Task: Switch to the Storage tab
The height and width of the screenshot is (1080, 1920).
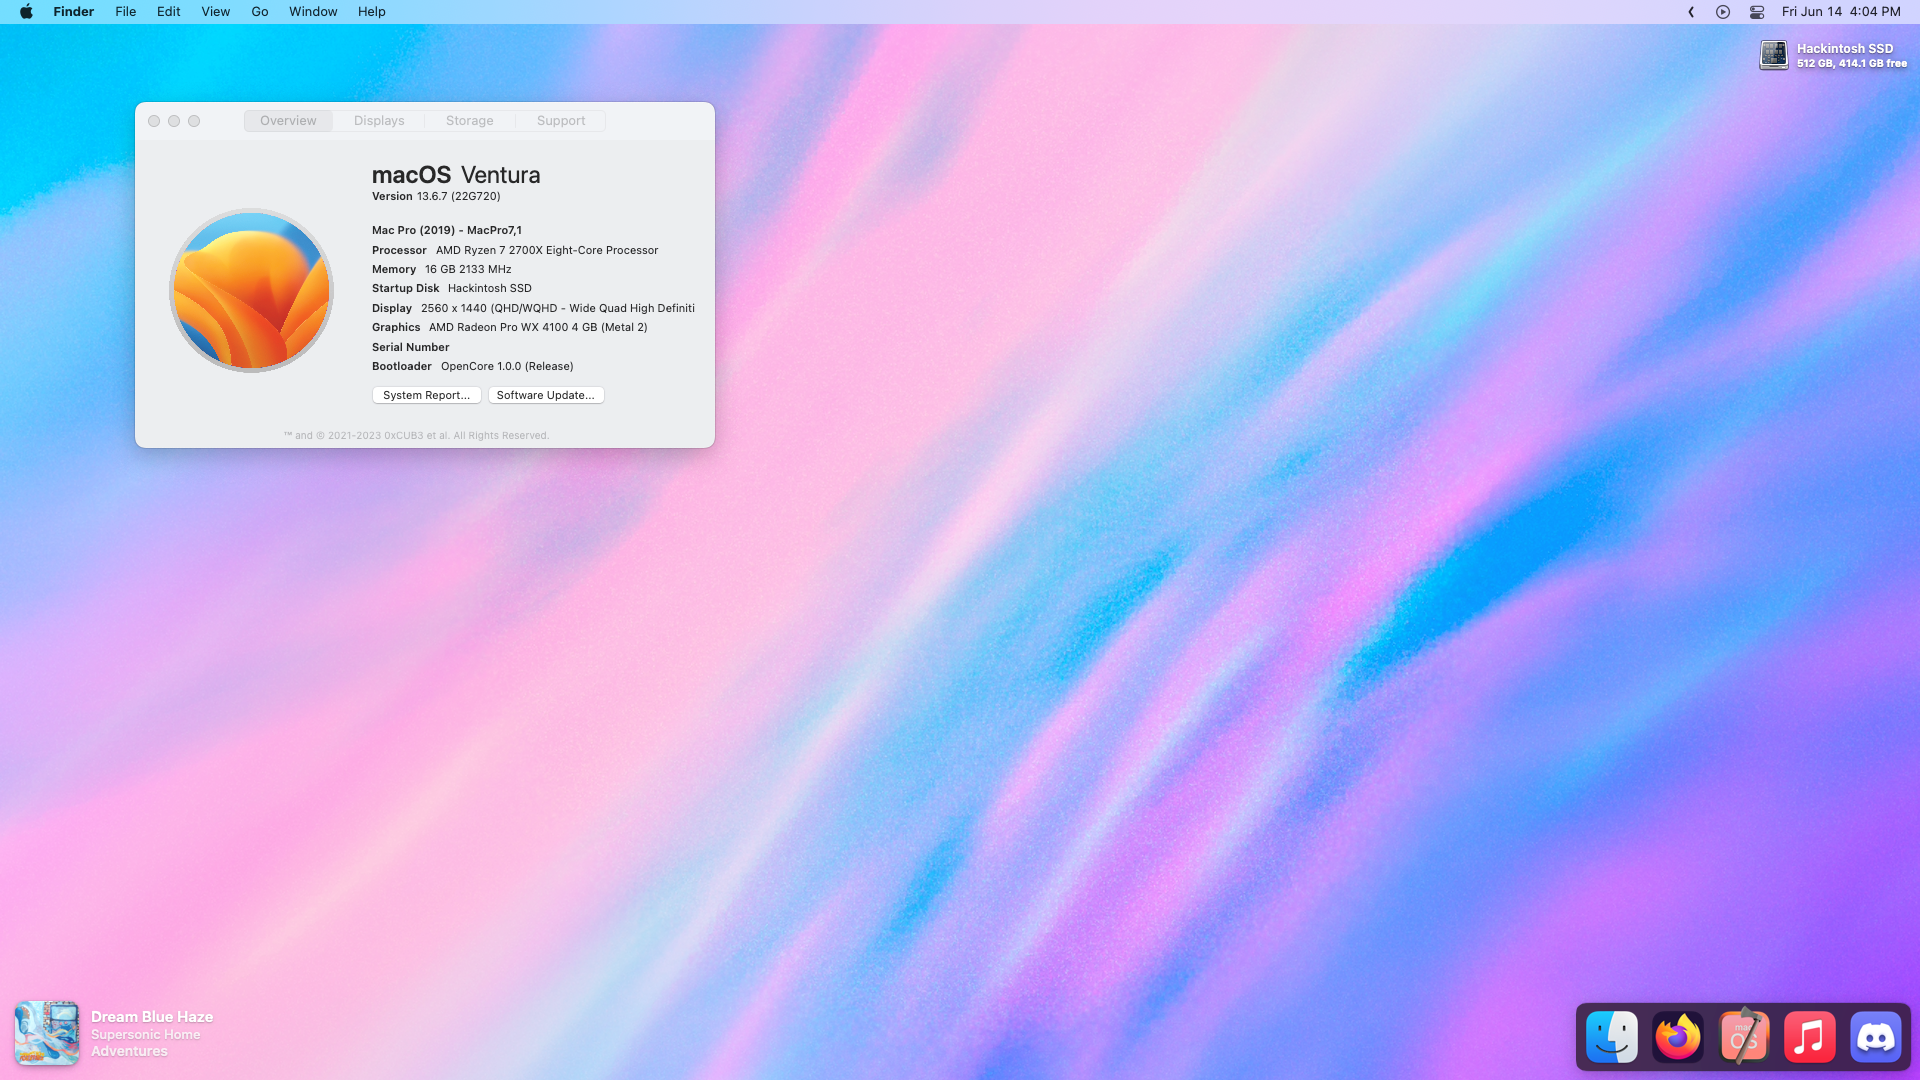Action: click(470, 121)
